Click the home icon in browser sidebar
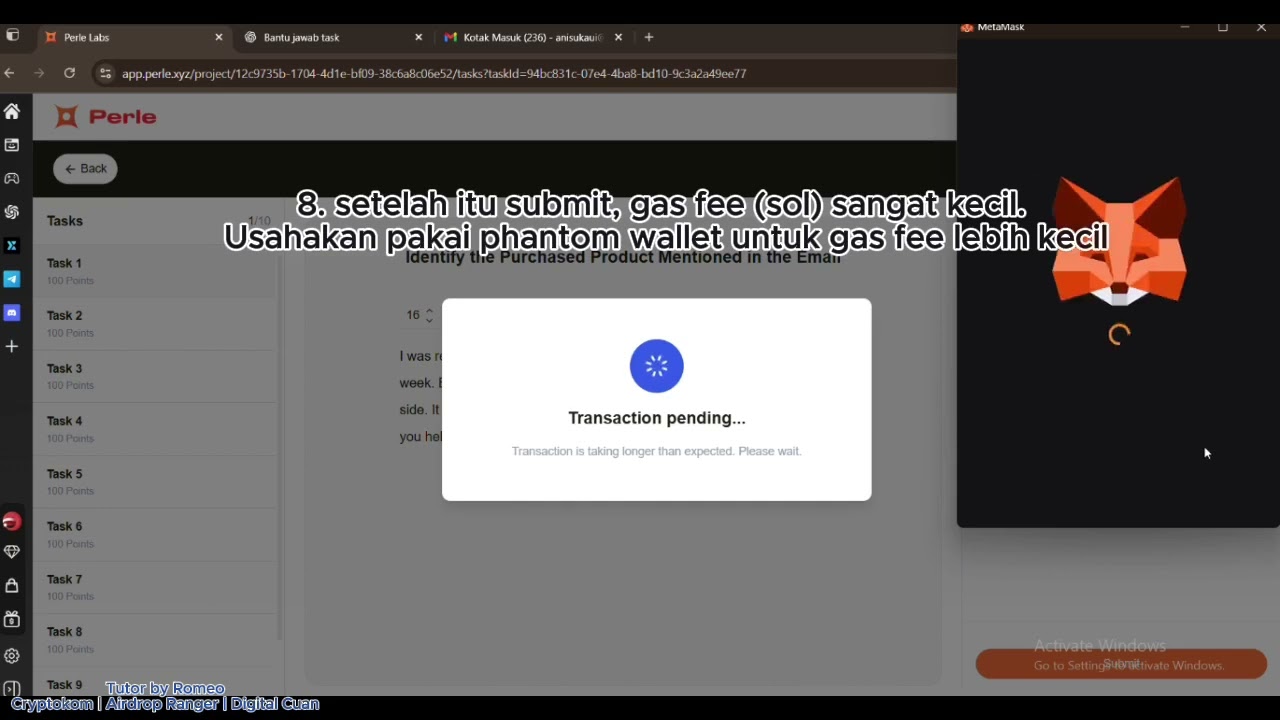 point(12,111)
